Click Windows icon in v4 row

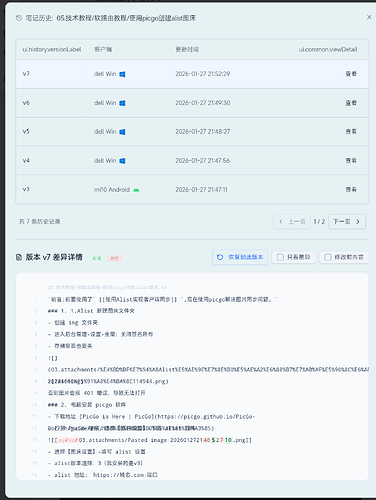coord(122,161)
